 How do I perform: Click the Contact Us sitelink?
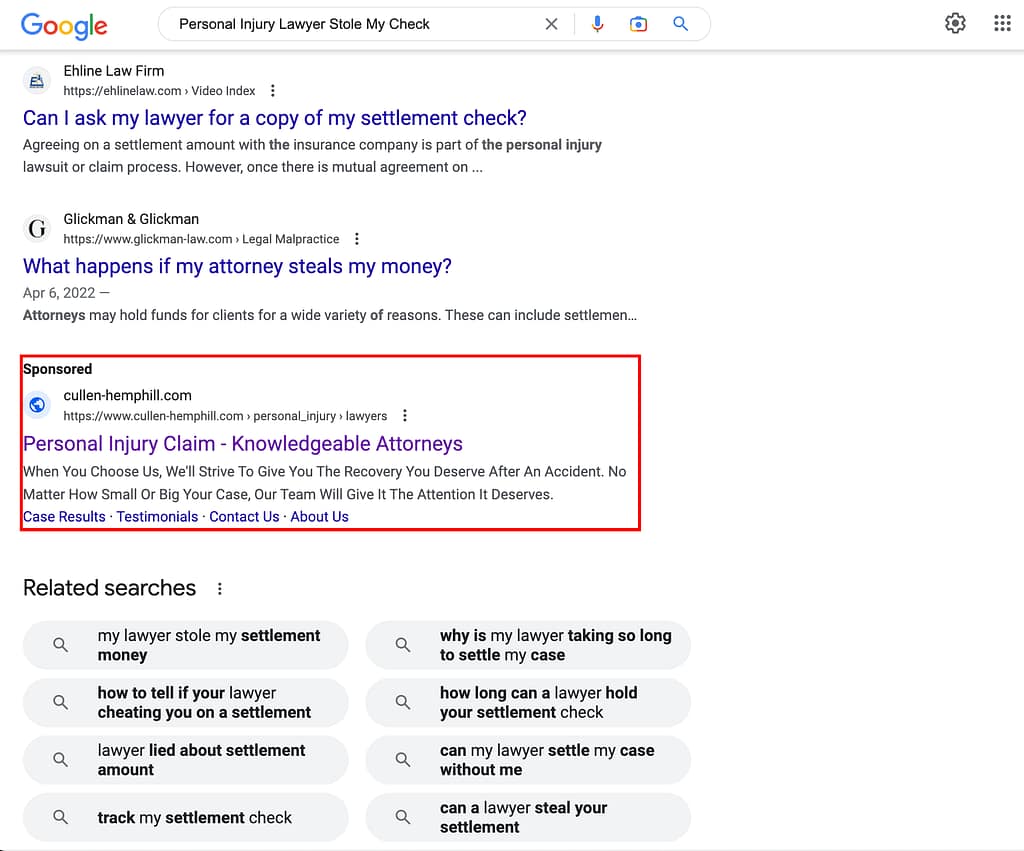tap(244, 517)
